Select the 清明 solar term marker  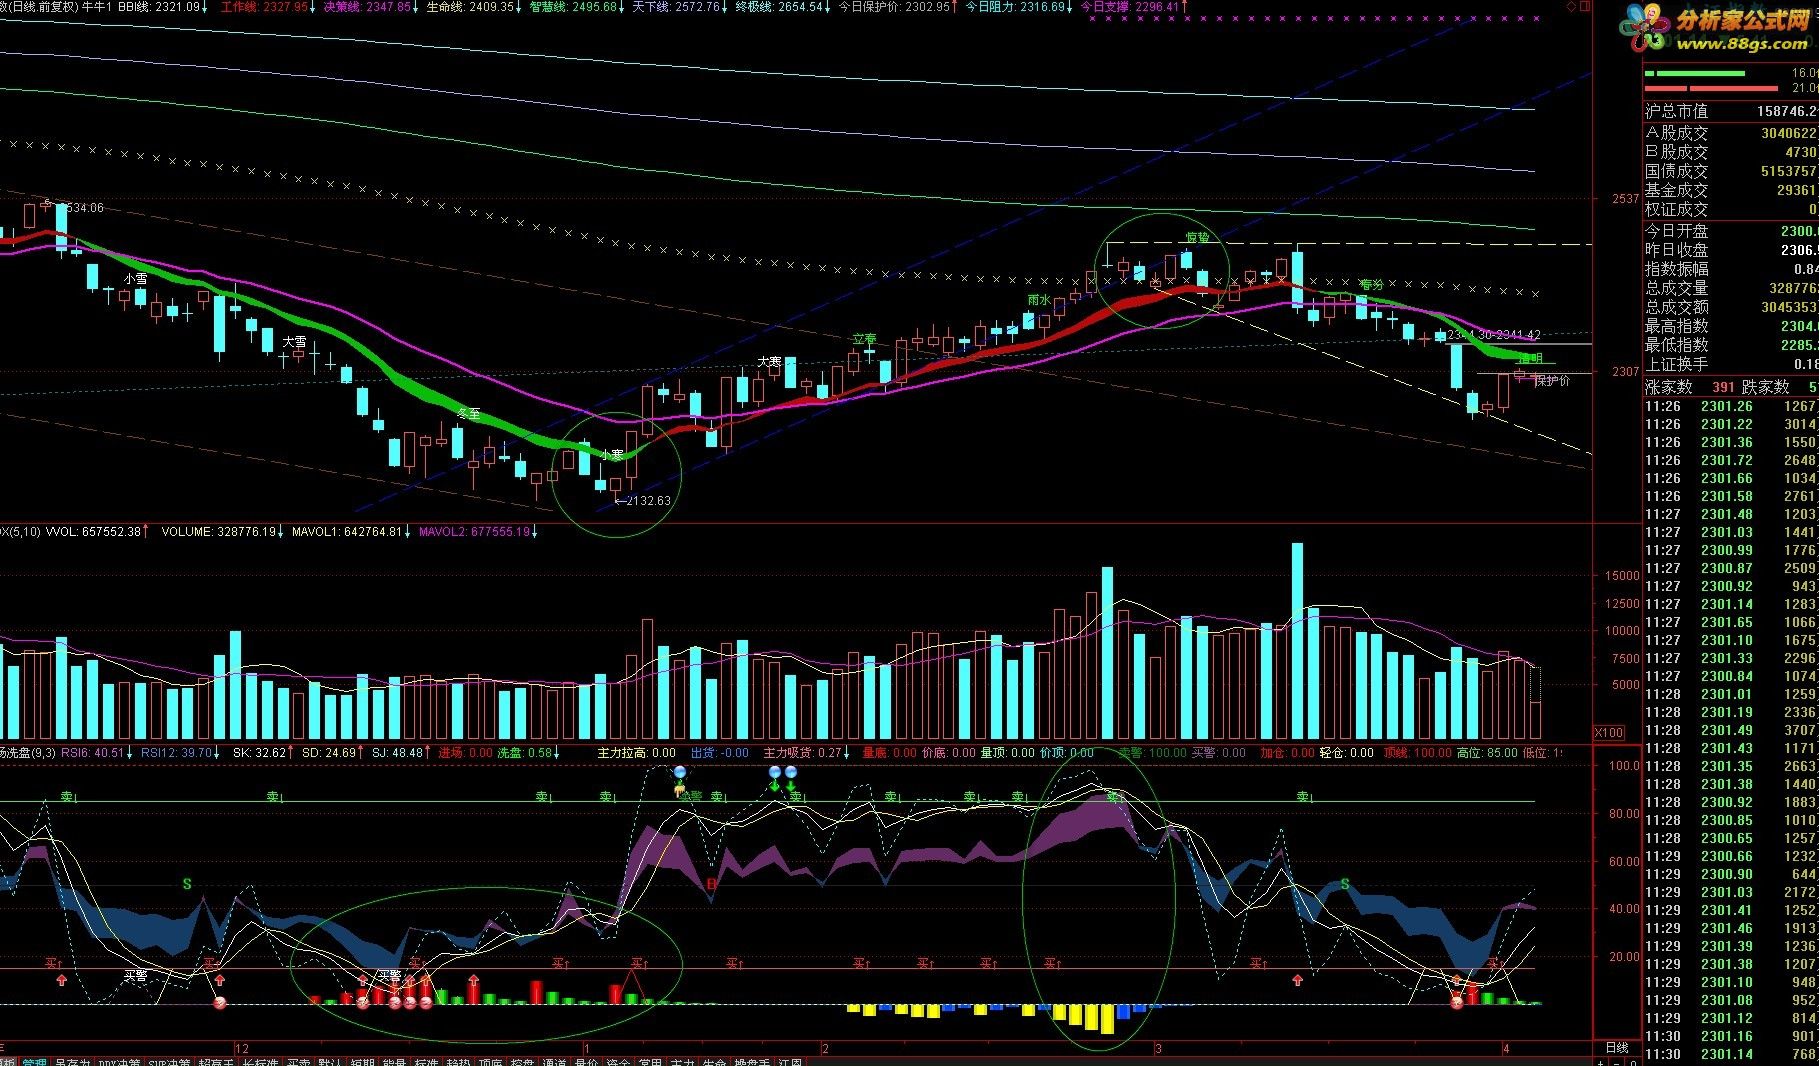pos(1530,358)
